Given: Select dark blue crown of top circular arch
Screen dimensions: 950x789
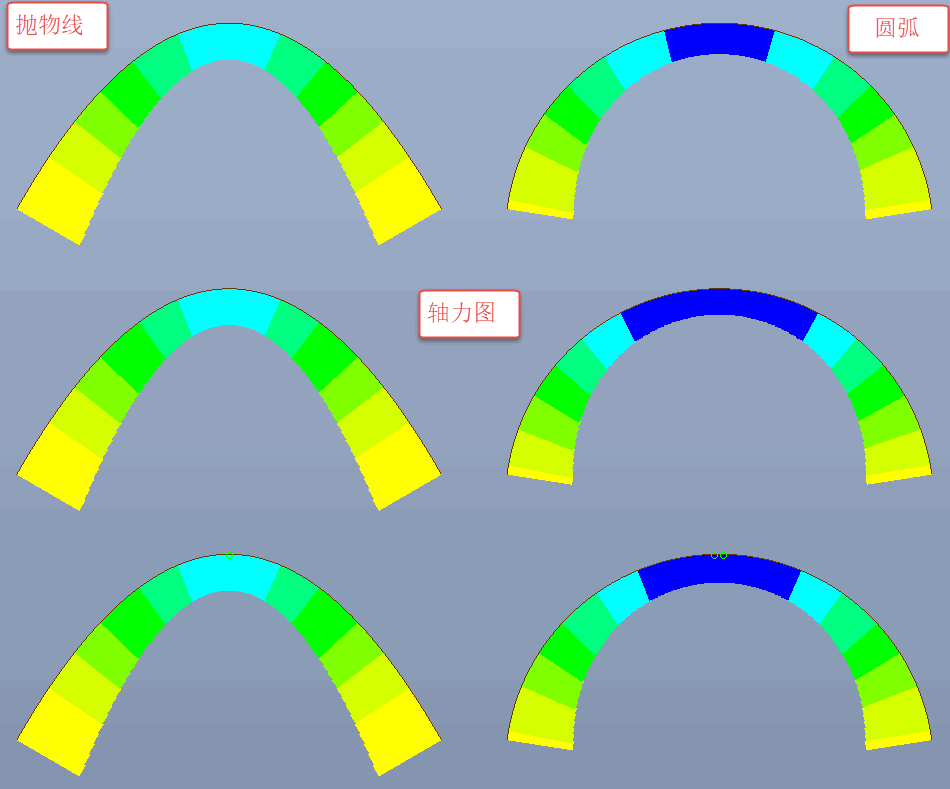Looking at the screenshot, I should [x=719, y=41].
